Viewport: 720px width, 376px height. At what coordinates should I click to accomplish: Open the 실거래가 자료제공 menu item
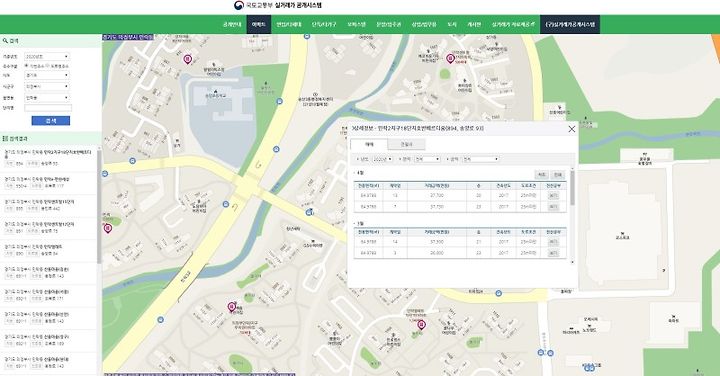click(x=513, y=24)
